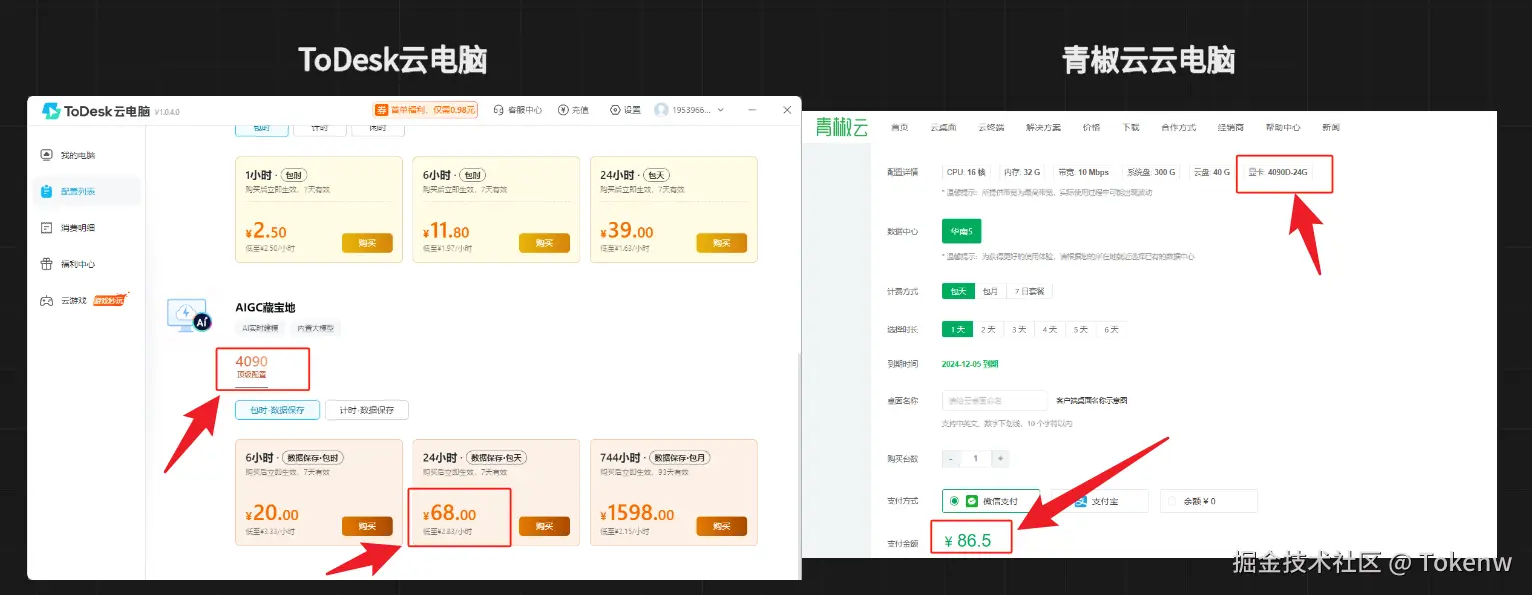Buy the 6小时 ¥20.00 data-save package
The width and height of the screenshot is (1532, 595).
tap(367, 526)
